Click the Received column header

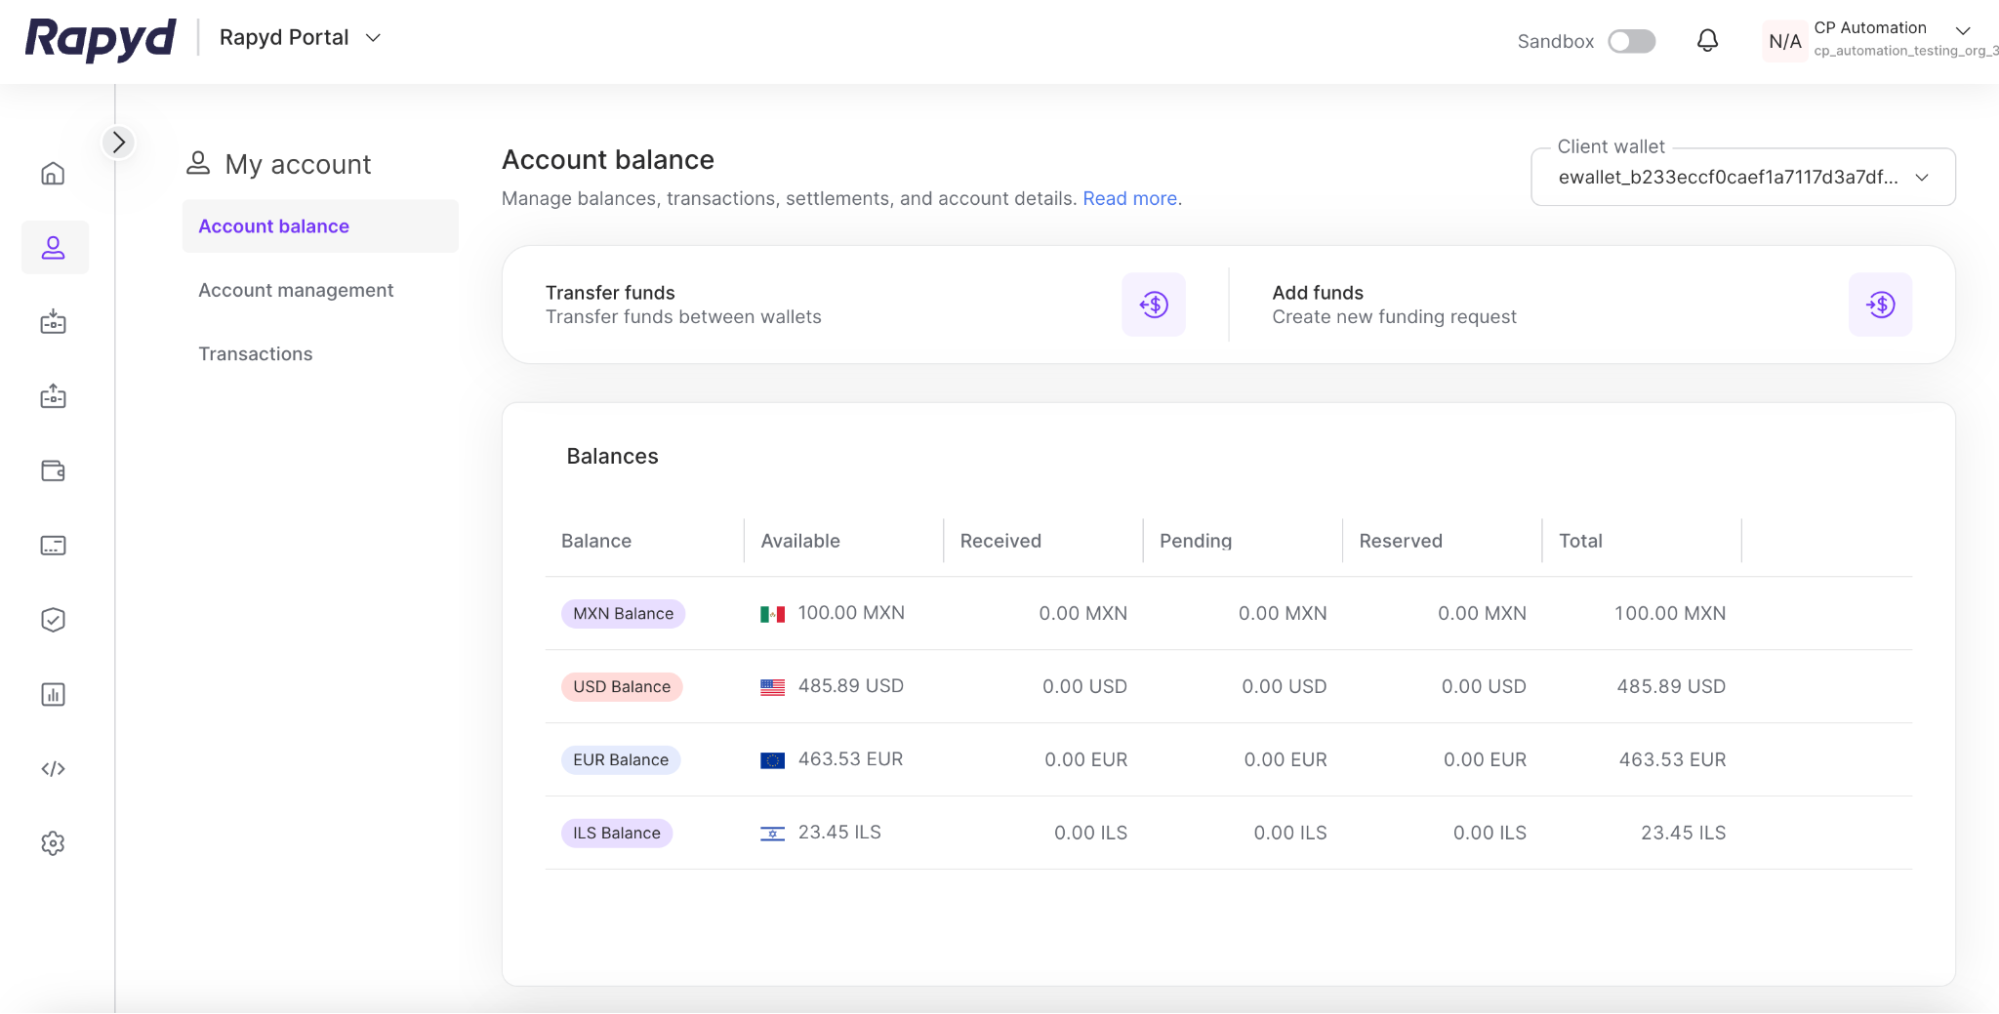click(1000, 541)
